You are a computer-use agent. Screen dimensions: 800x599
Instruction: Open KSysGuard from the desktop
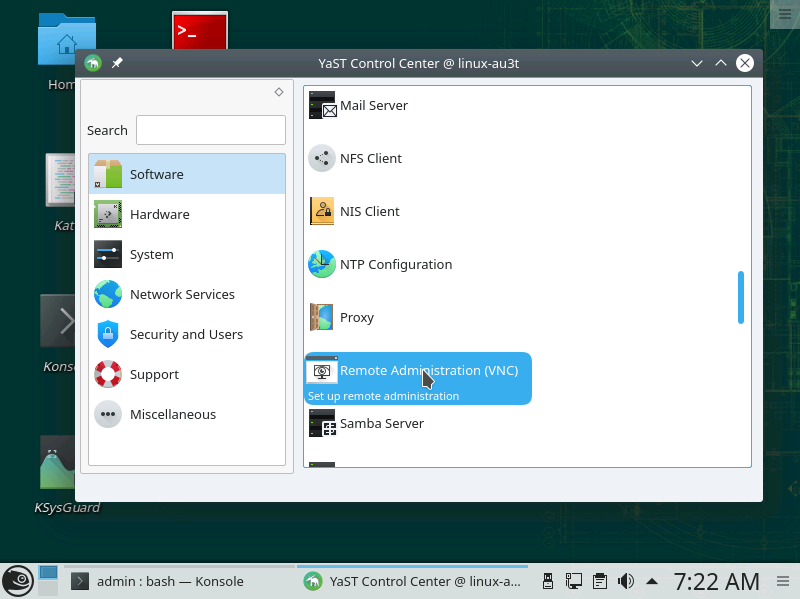coord(57,462)
